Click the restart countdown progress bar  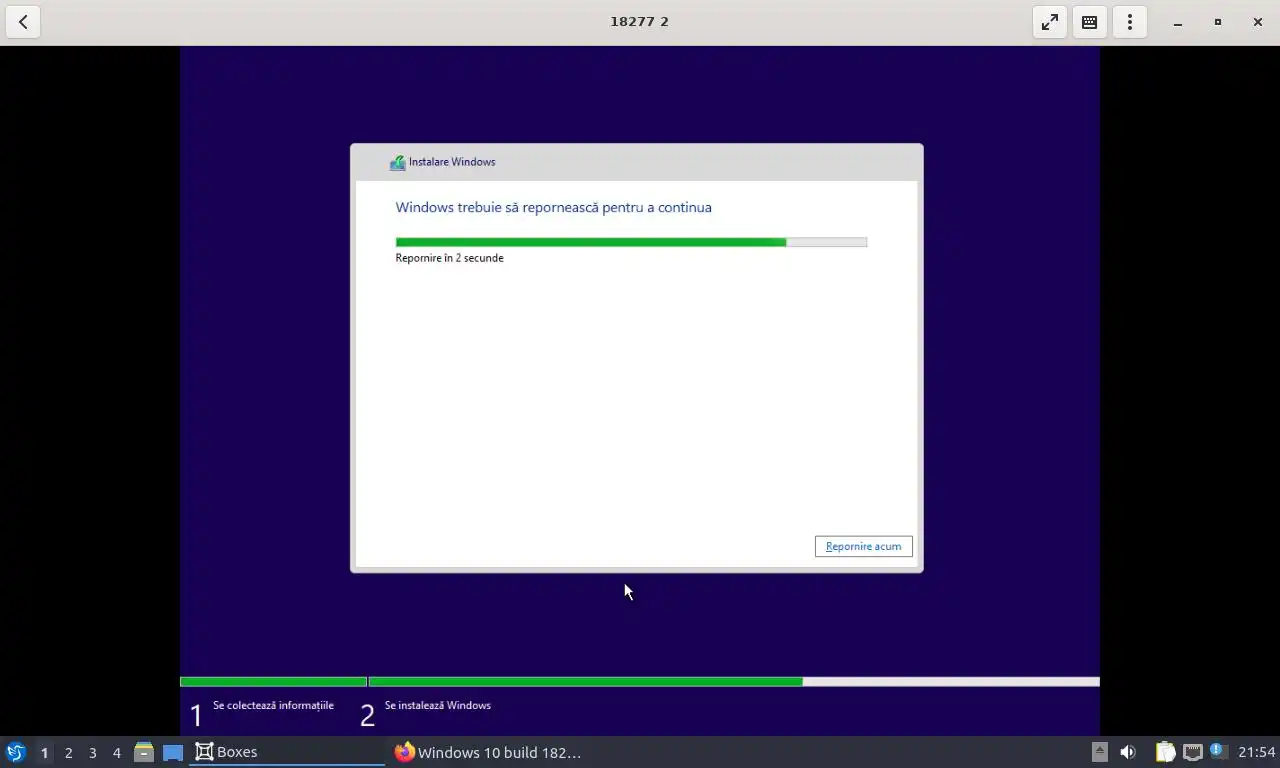tap(631, 242)
